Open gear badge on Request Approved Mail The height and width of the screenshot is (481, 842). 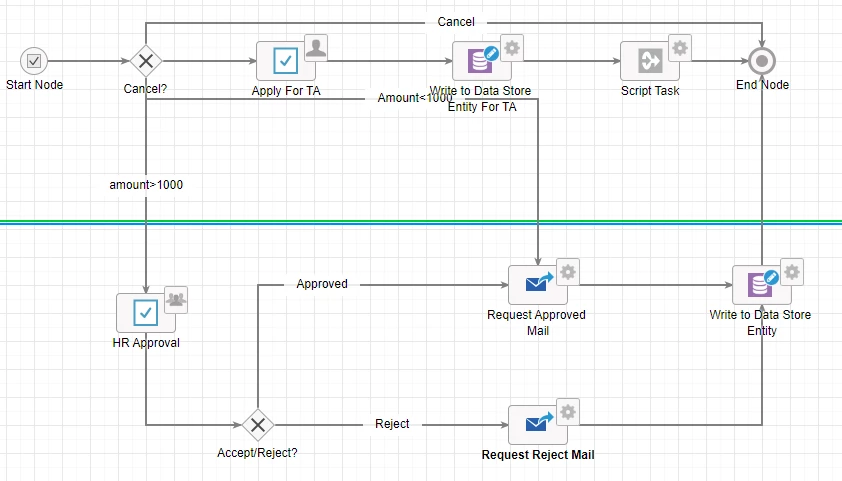tap(568, 272)
